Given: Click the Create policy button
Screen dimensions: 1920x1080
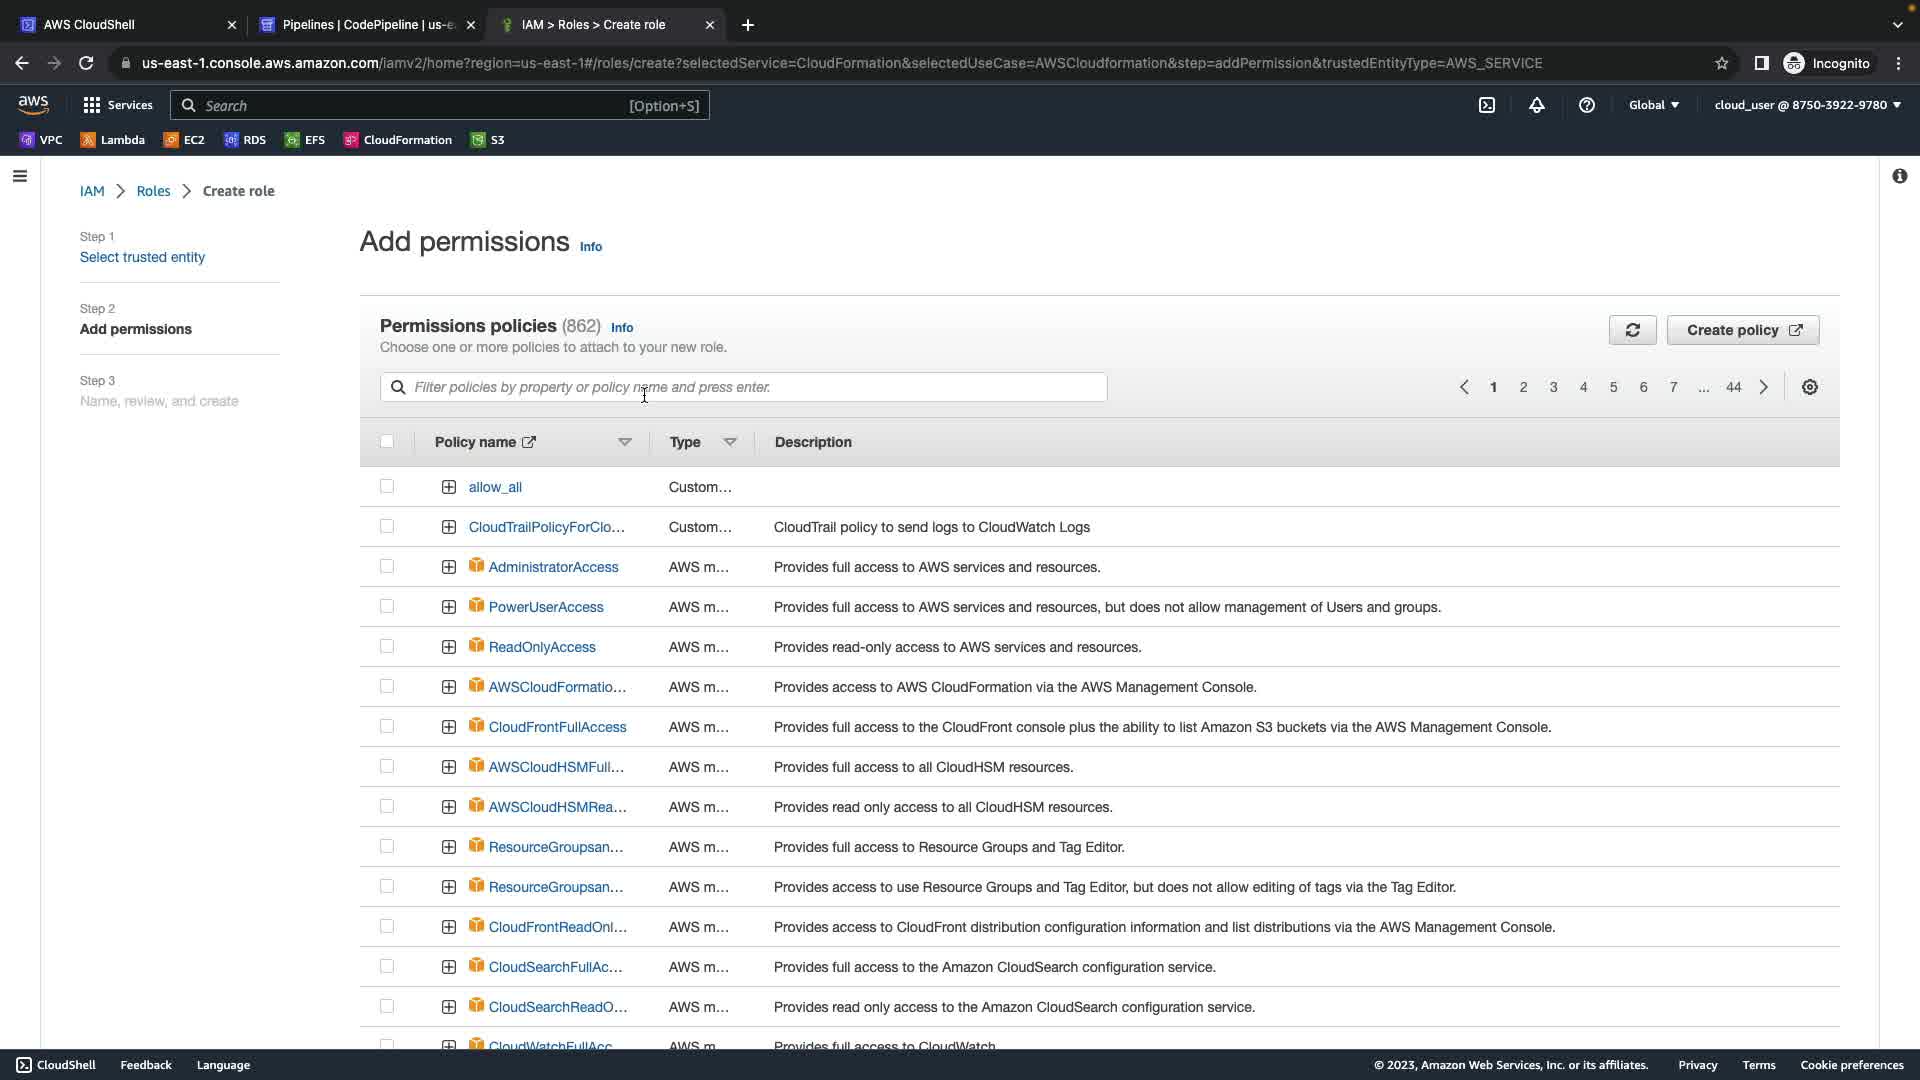Looking at the screenshot, I should click(1742, 330).
